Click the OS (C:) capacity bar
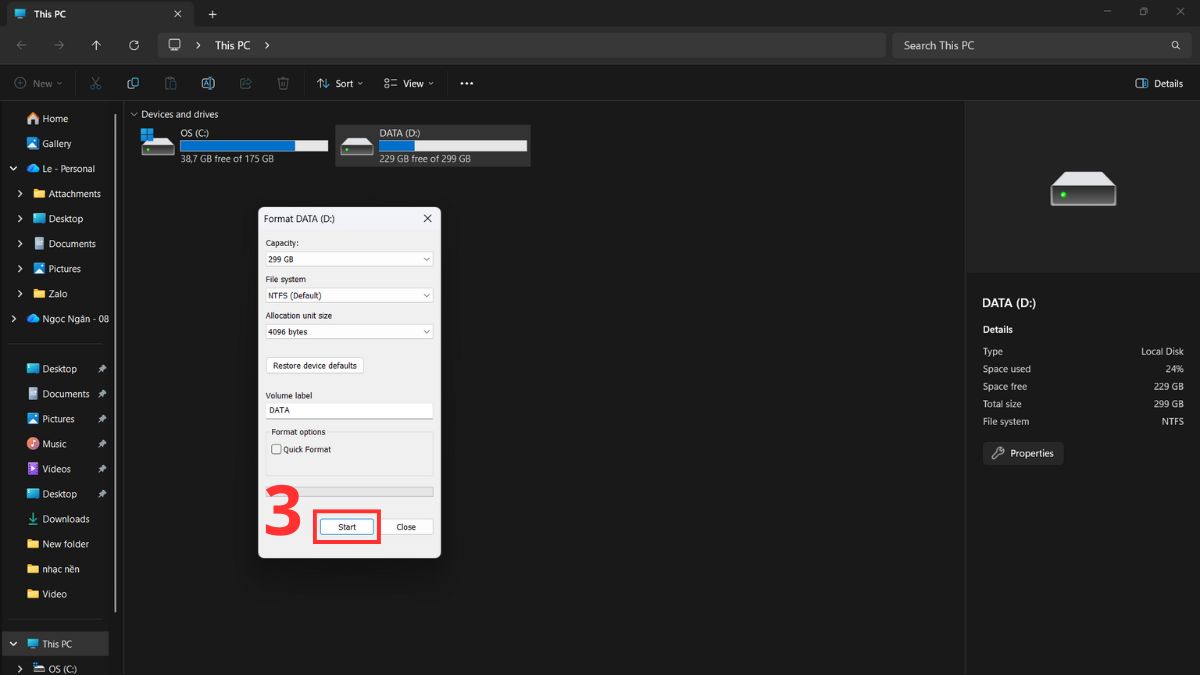1200x675 pixels. (253, 145)
